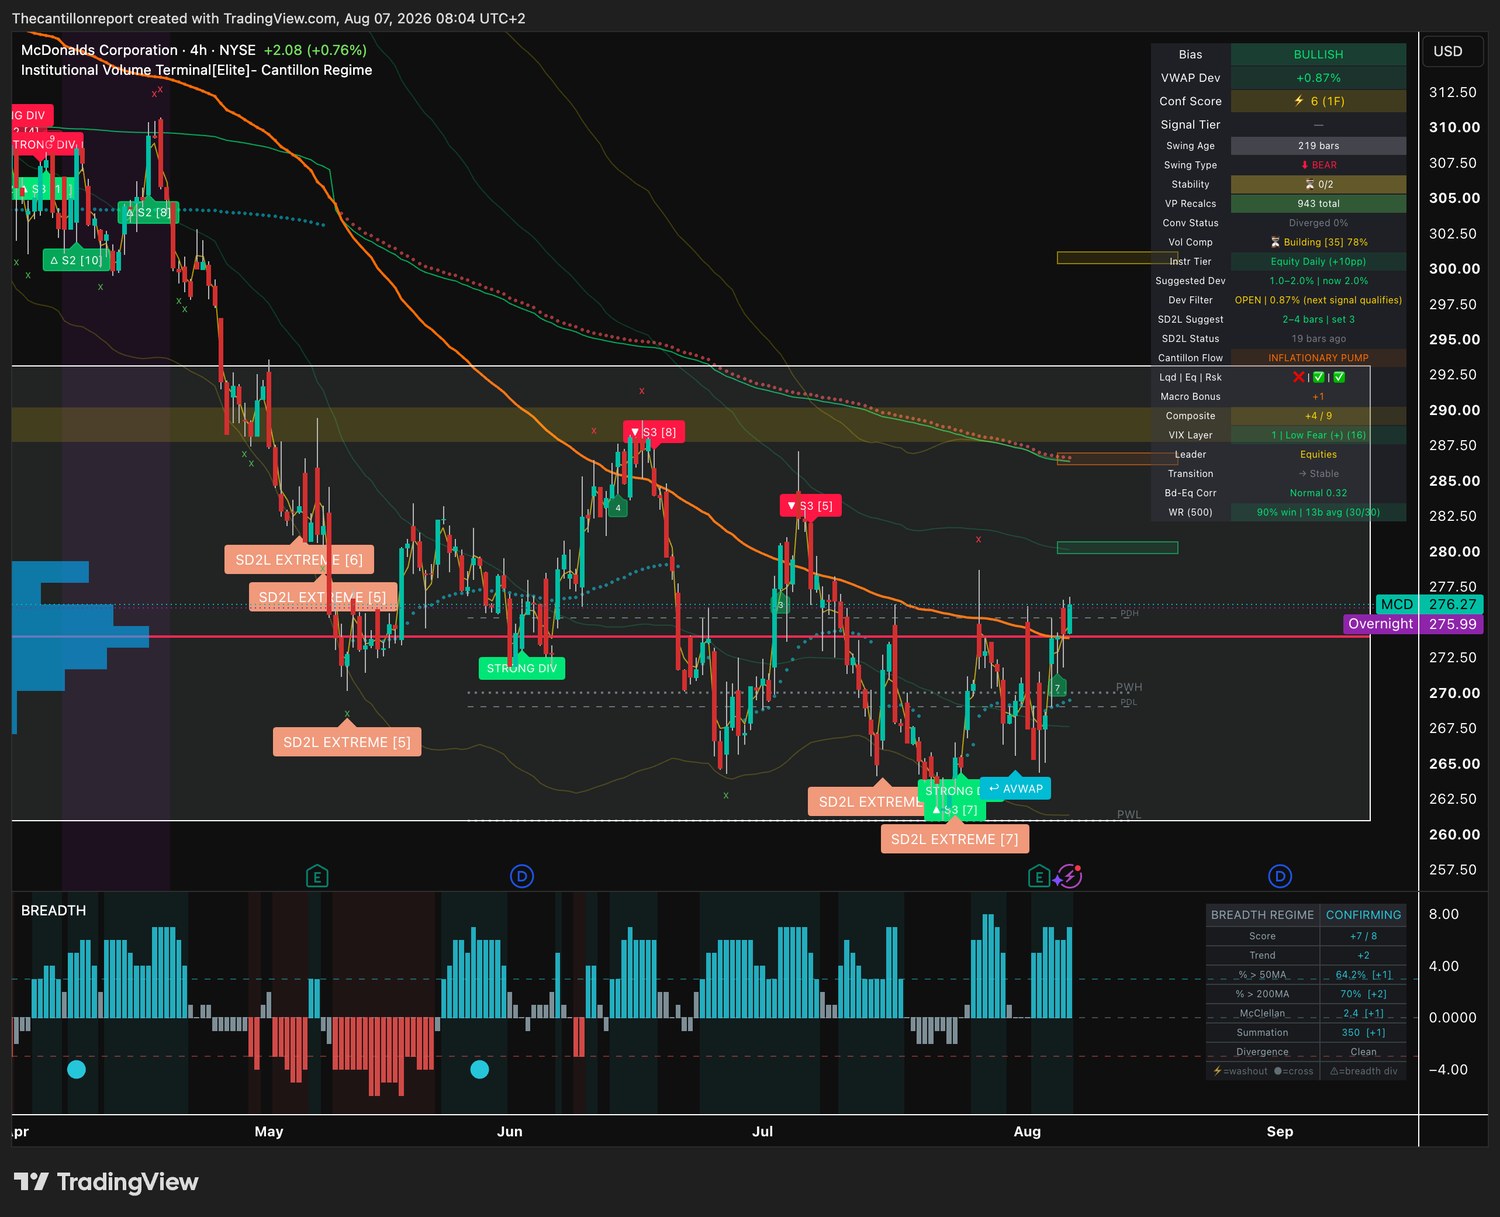Click the Equity Daily (+10pp) value
Image resolution: width=1500 pixels, height=1217 pixels.
[1318, 262]
